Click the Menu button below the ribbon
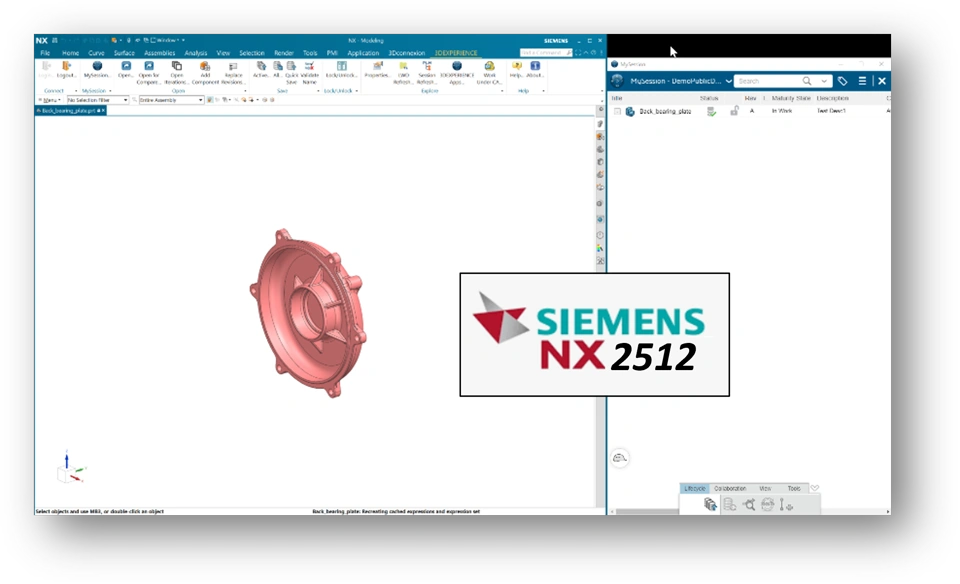Image resolution: width=960 pixels, height=584 pixels. [x=50, y=100]
